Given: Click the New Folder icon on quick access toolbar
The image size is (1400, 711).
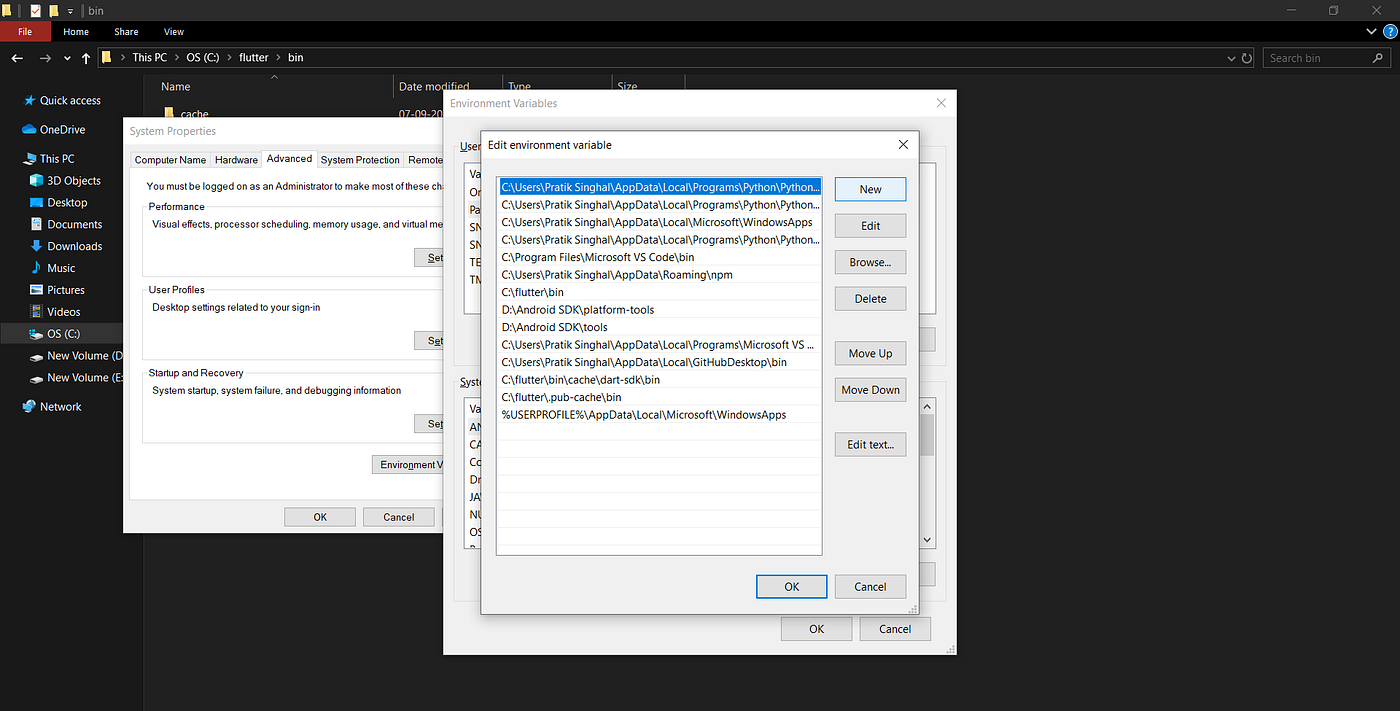Looking at the screenshot, I should point(54,10).
